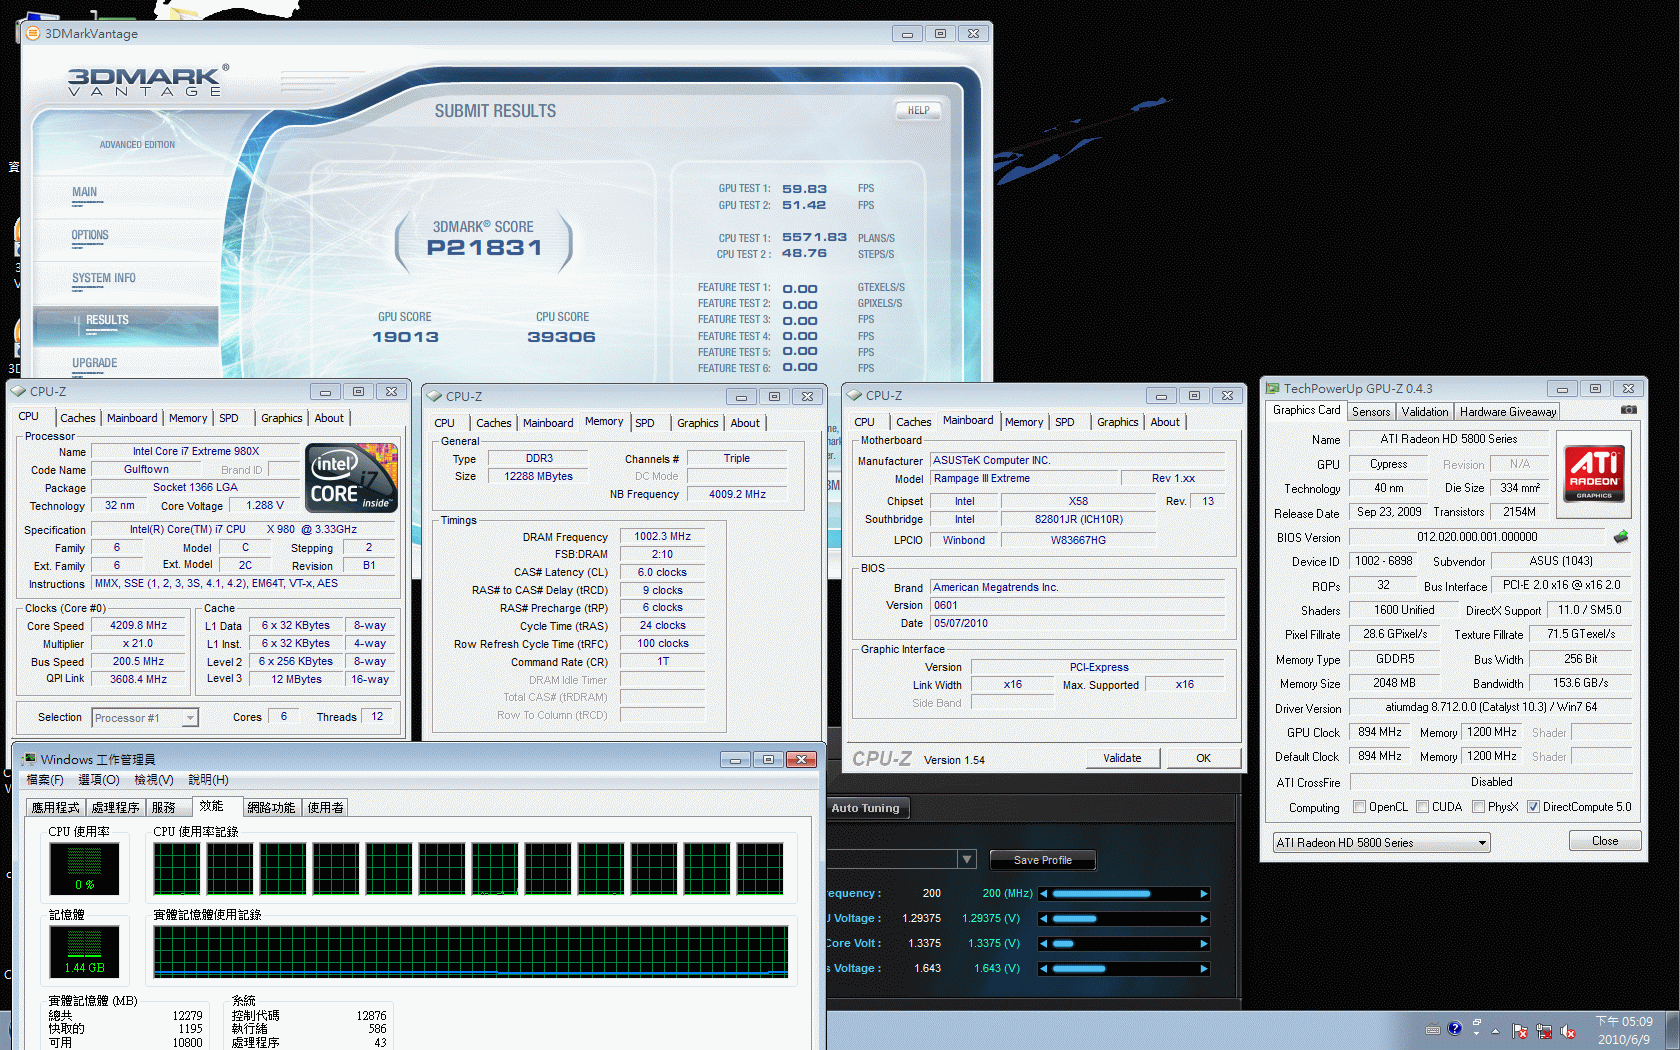Open the 說明(H) menu in Task Manager
This screenshot has height=1050, width=1680.
coord(208,780)
